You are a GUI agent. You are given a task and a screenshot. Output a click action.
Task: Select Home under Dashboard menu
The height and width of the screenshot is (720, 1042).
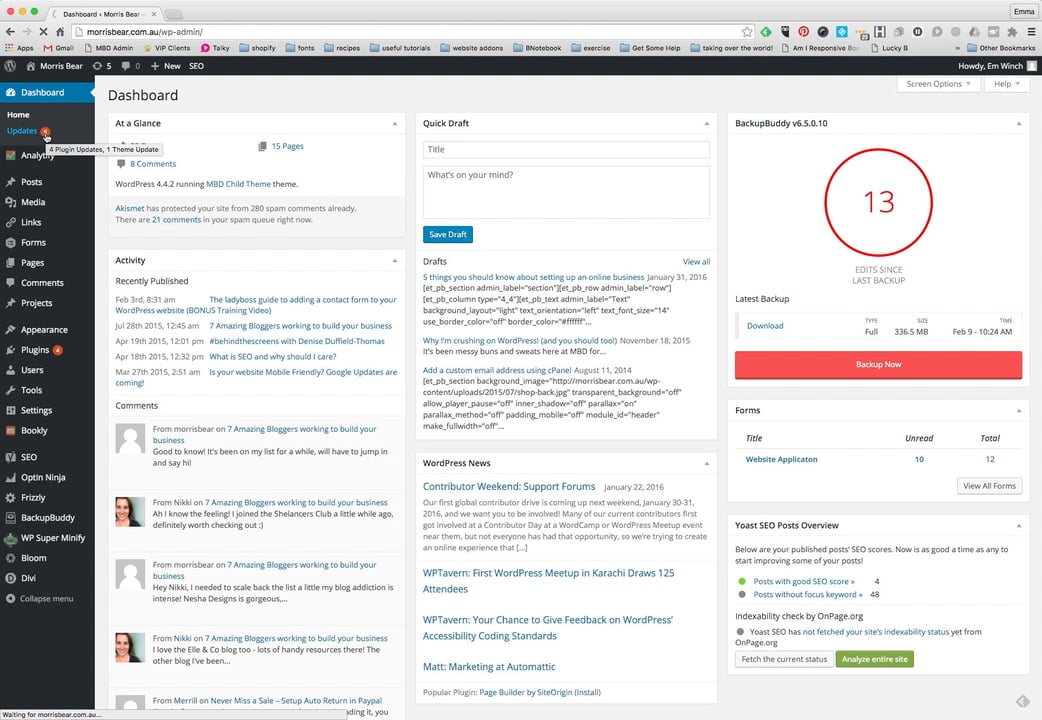pos(18,114)
